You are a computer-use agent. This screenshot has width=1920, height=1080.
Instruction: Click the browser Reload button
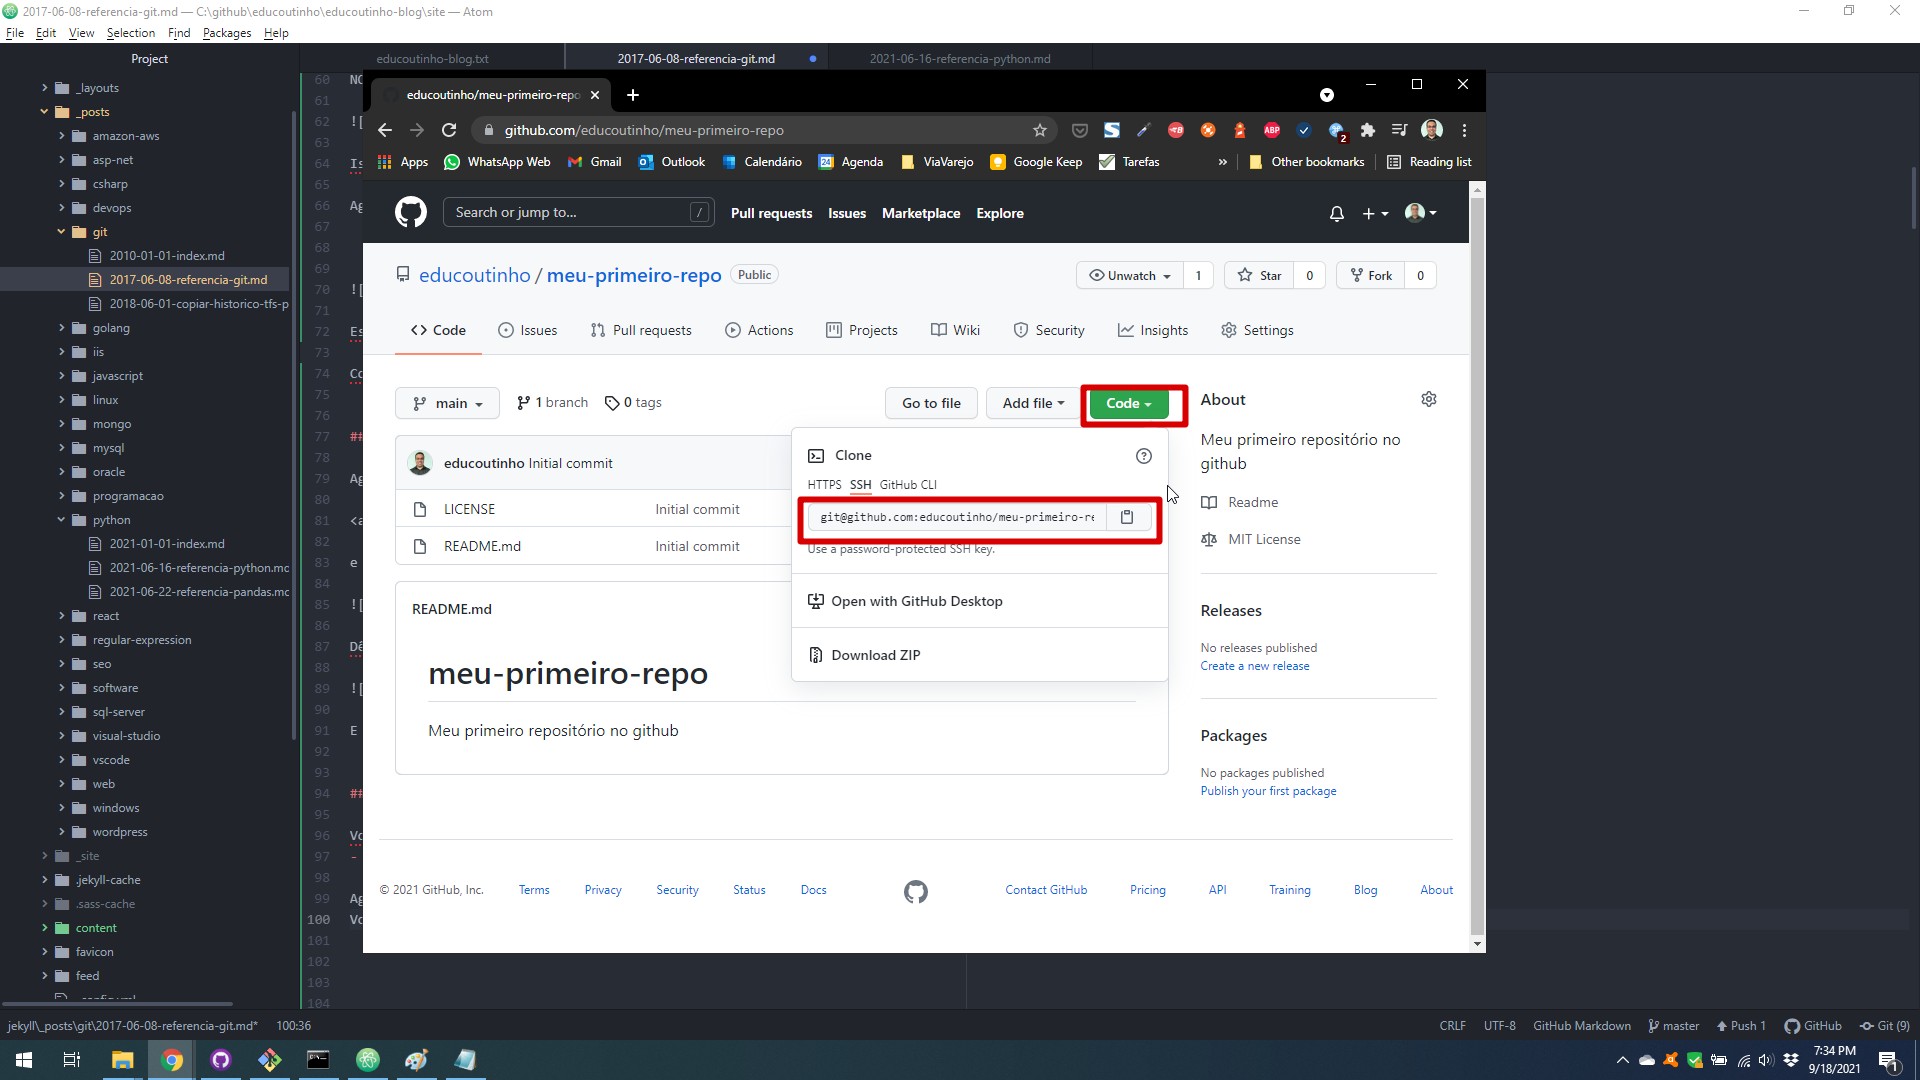[x=449, y=130]
